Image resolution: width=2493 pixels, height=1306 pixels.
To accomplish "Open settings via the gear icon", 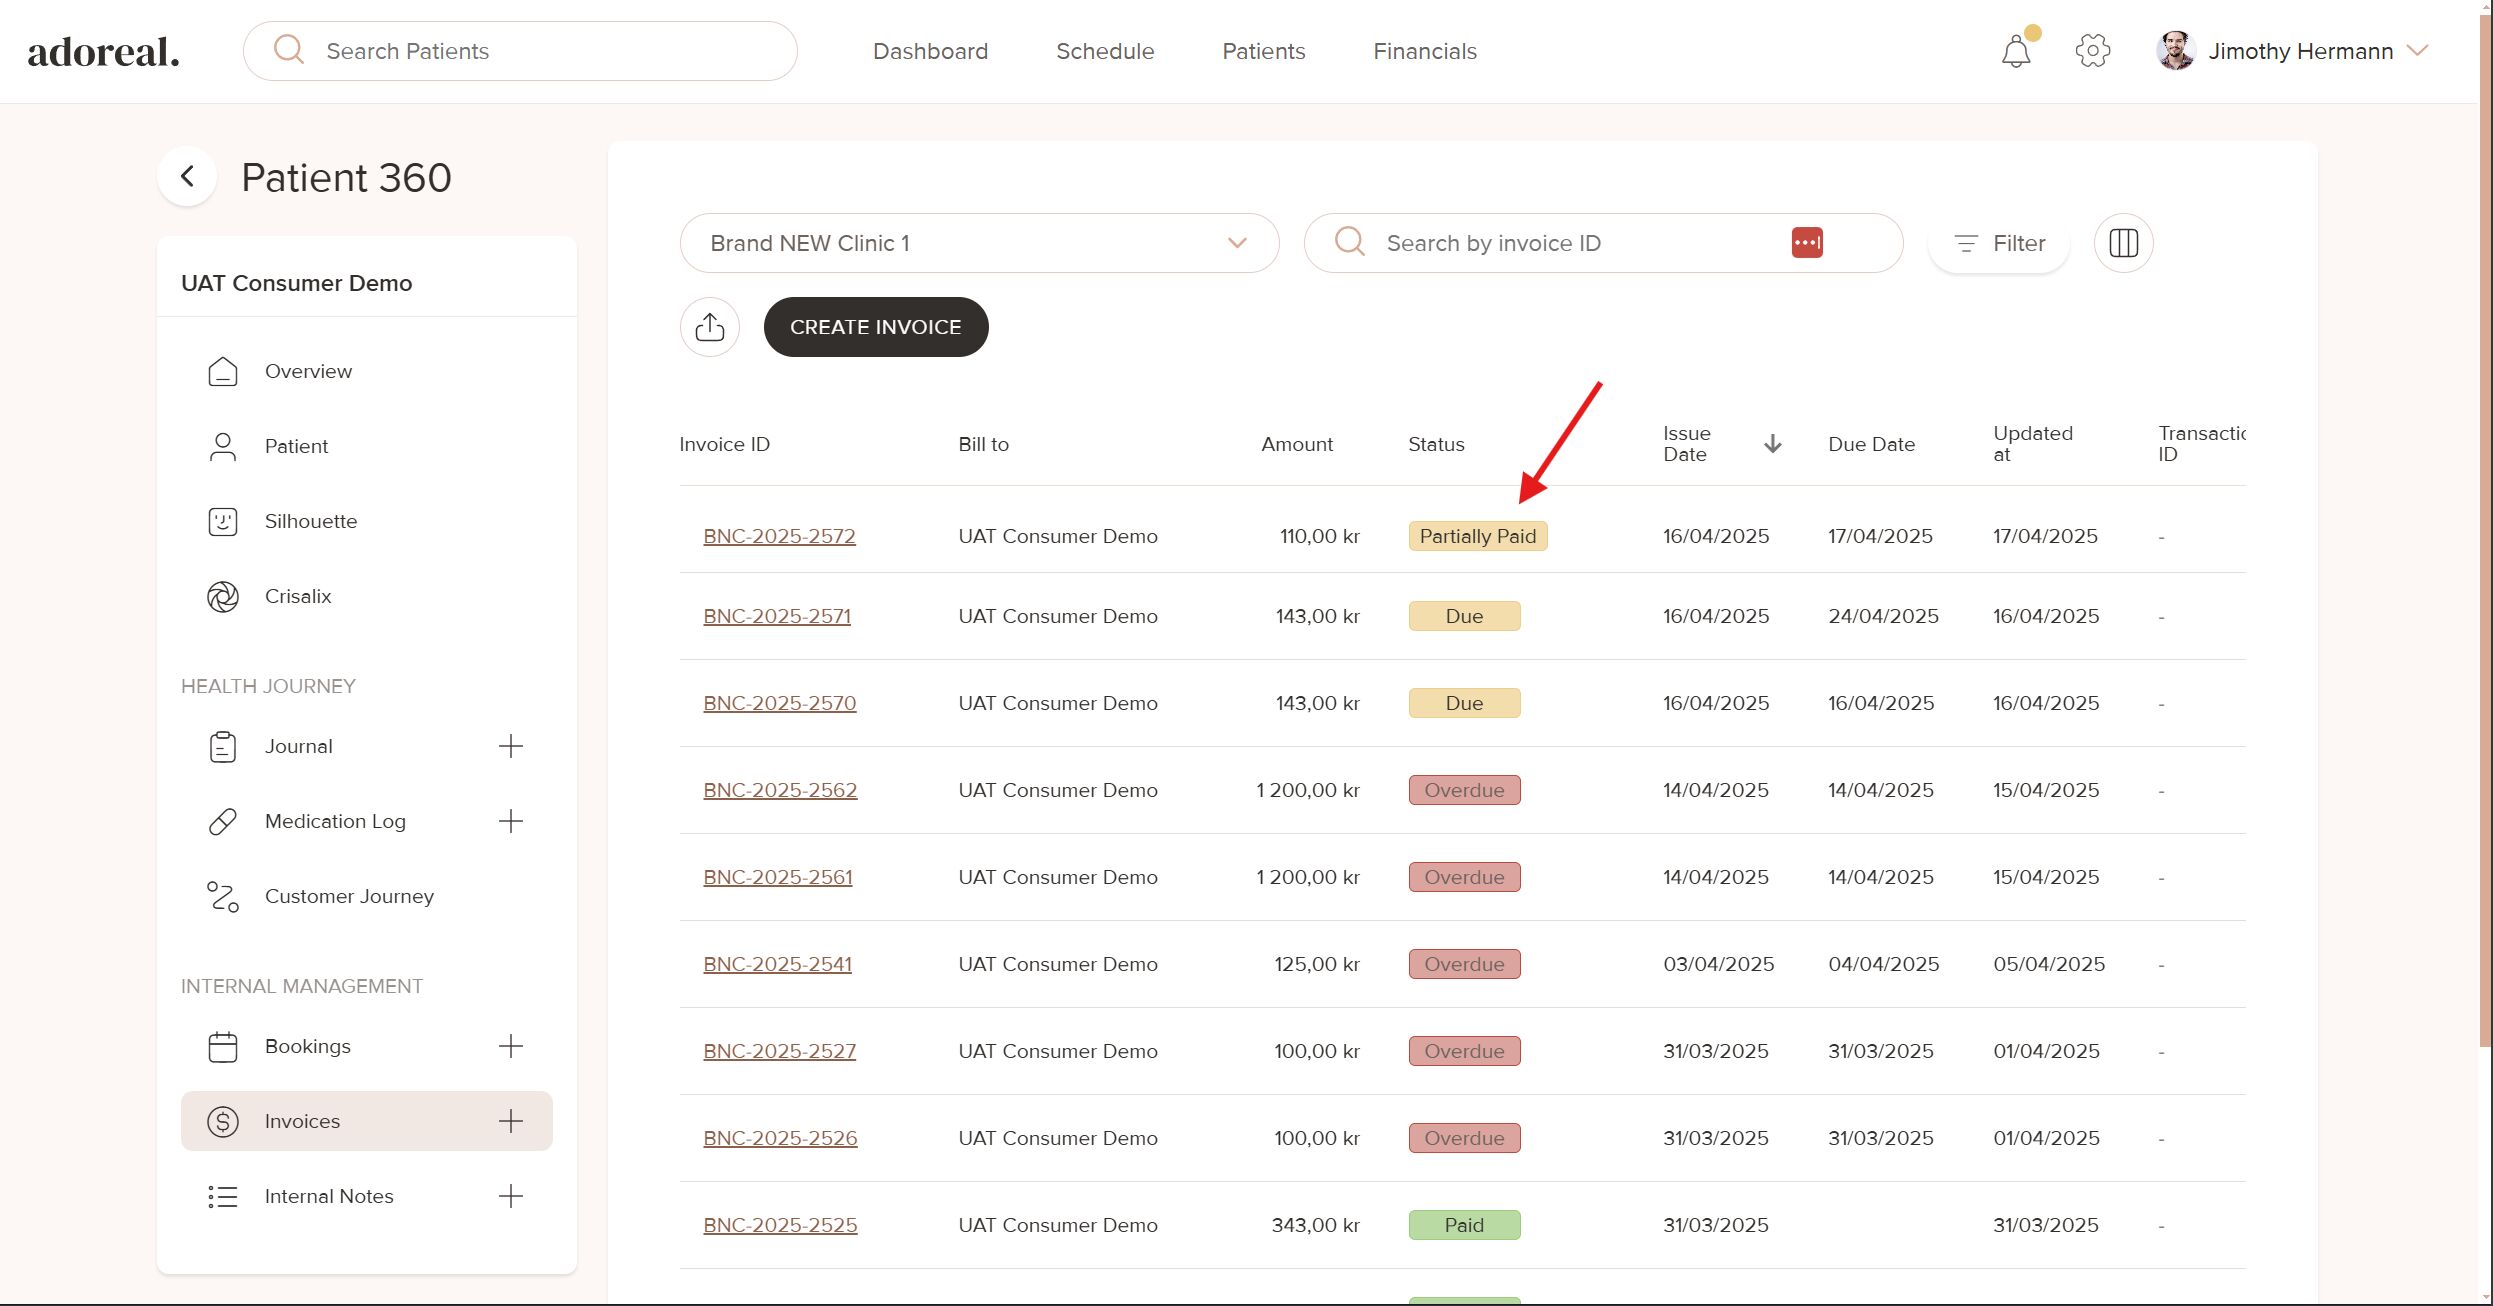I will [x=2092, y=51].
